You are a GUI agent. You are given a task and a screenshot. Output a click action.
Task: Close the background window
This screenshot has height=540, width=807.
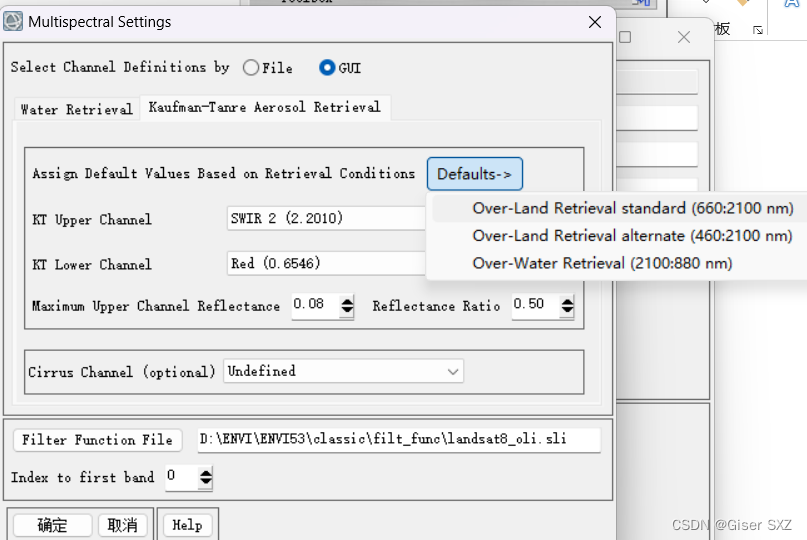pyautogui.click(x=683, y=37)
